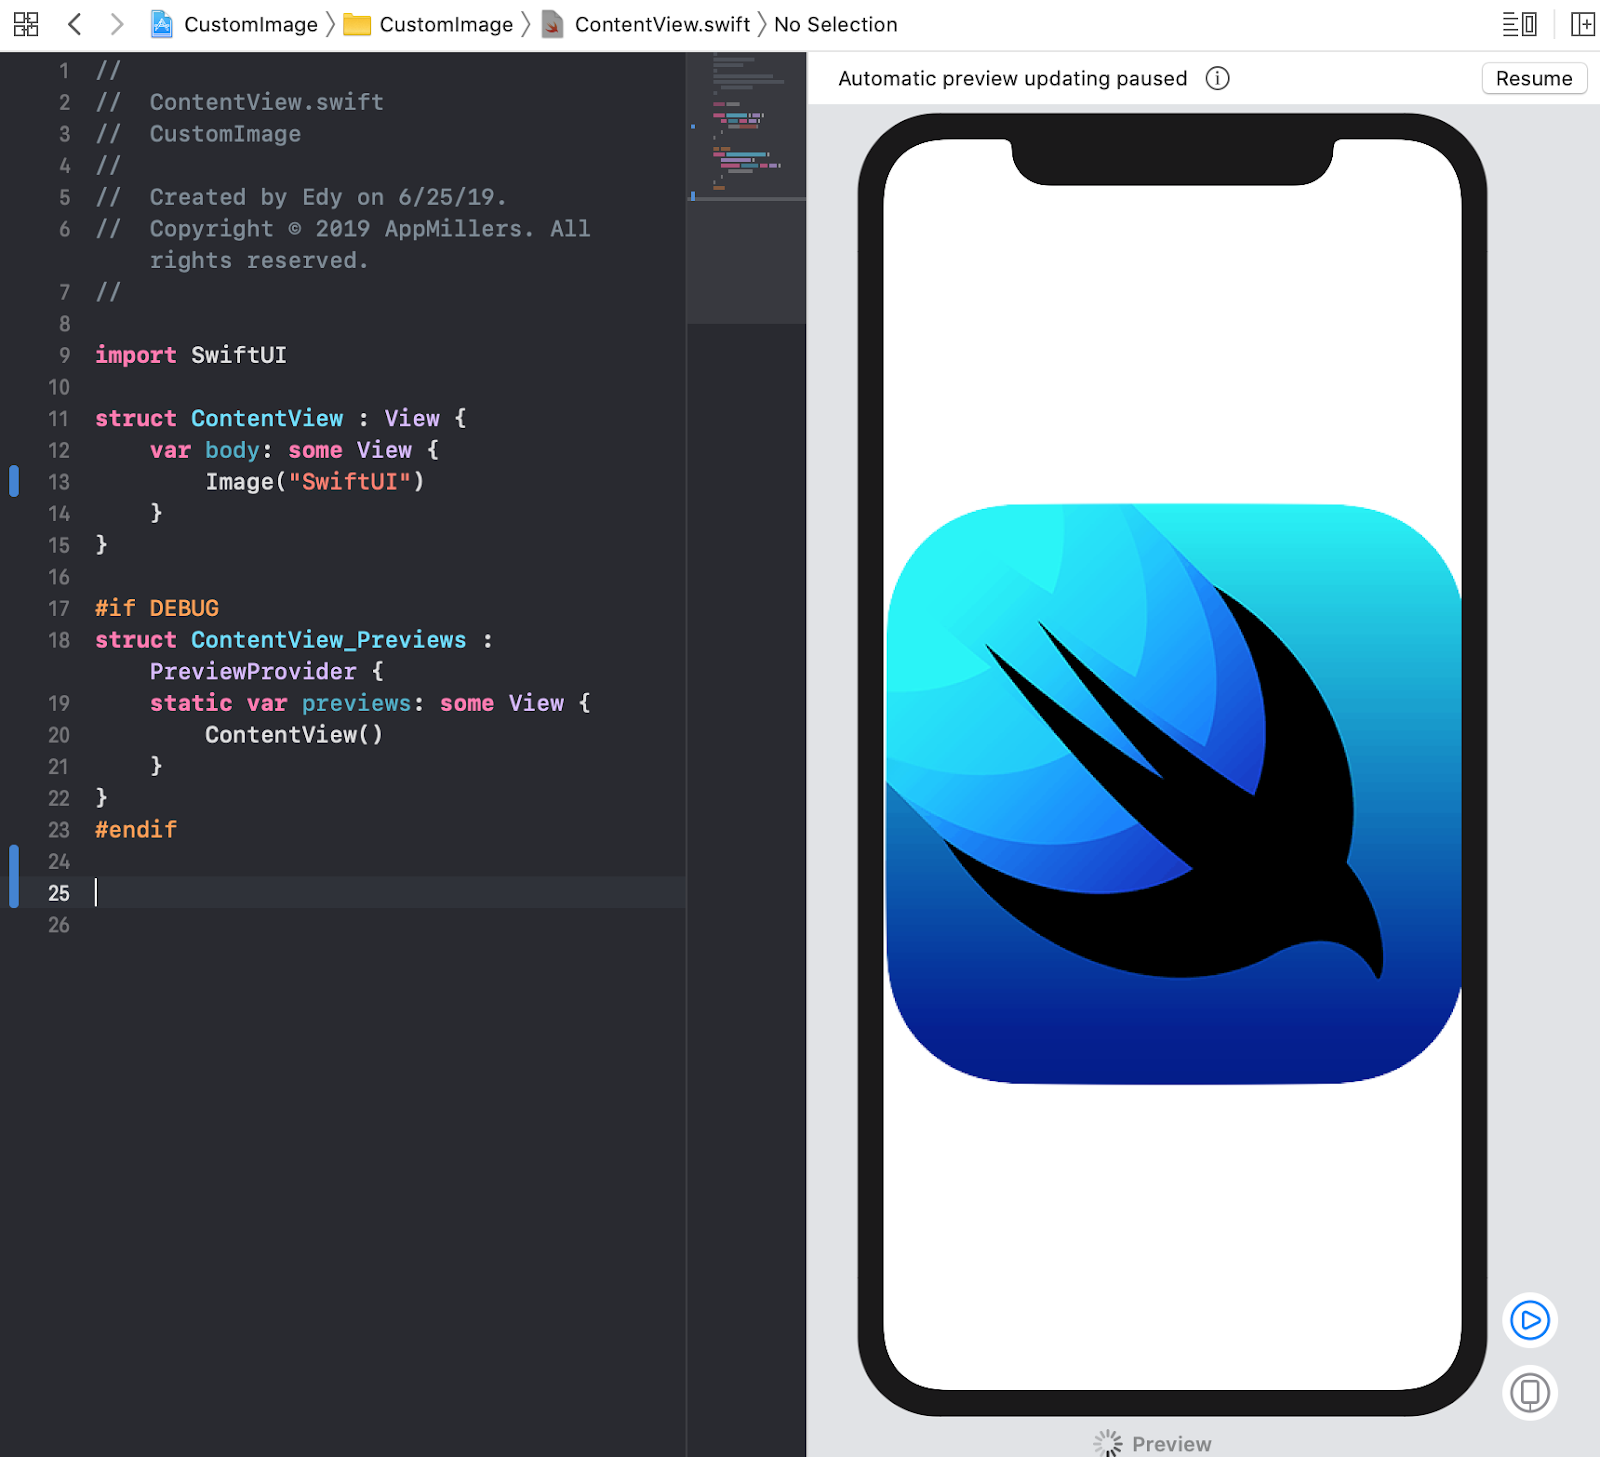
Task: Click line number 11 in the gutter
Action: pos(59,418)
